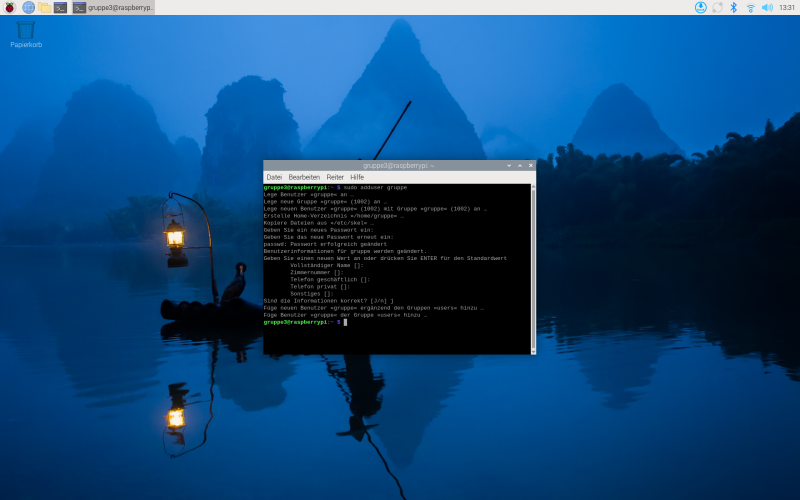Open the file manager folder icon
This screenshot has width=800, height=500.
point(44,7)
